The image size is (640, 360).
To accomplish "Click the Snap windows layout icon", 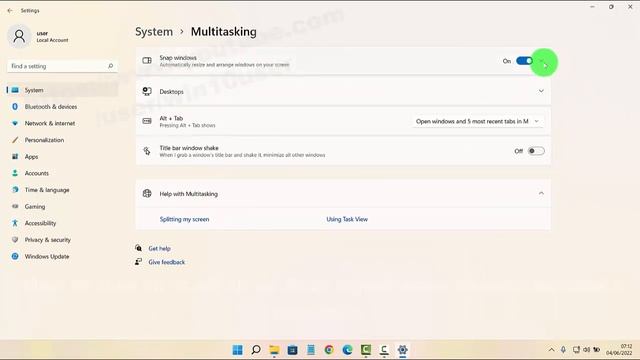I will pyautogui.click(x=147, y=61).
